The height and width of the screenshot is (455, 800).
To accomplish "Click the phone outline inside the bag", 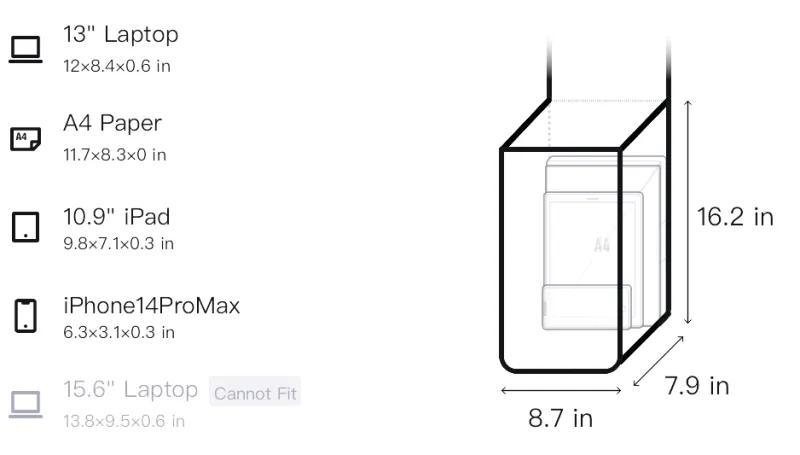I will (586, 307).
